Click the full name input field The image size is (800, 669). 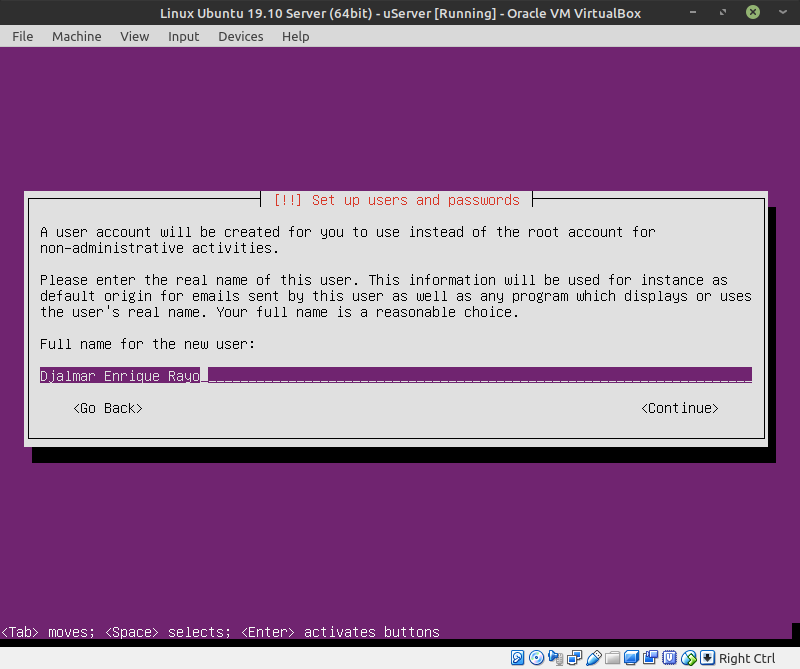[395, 376]
